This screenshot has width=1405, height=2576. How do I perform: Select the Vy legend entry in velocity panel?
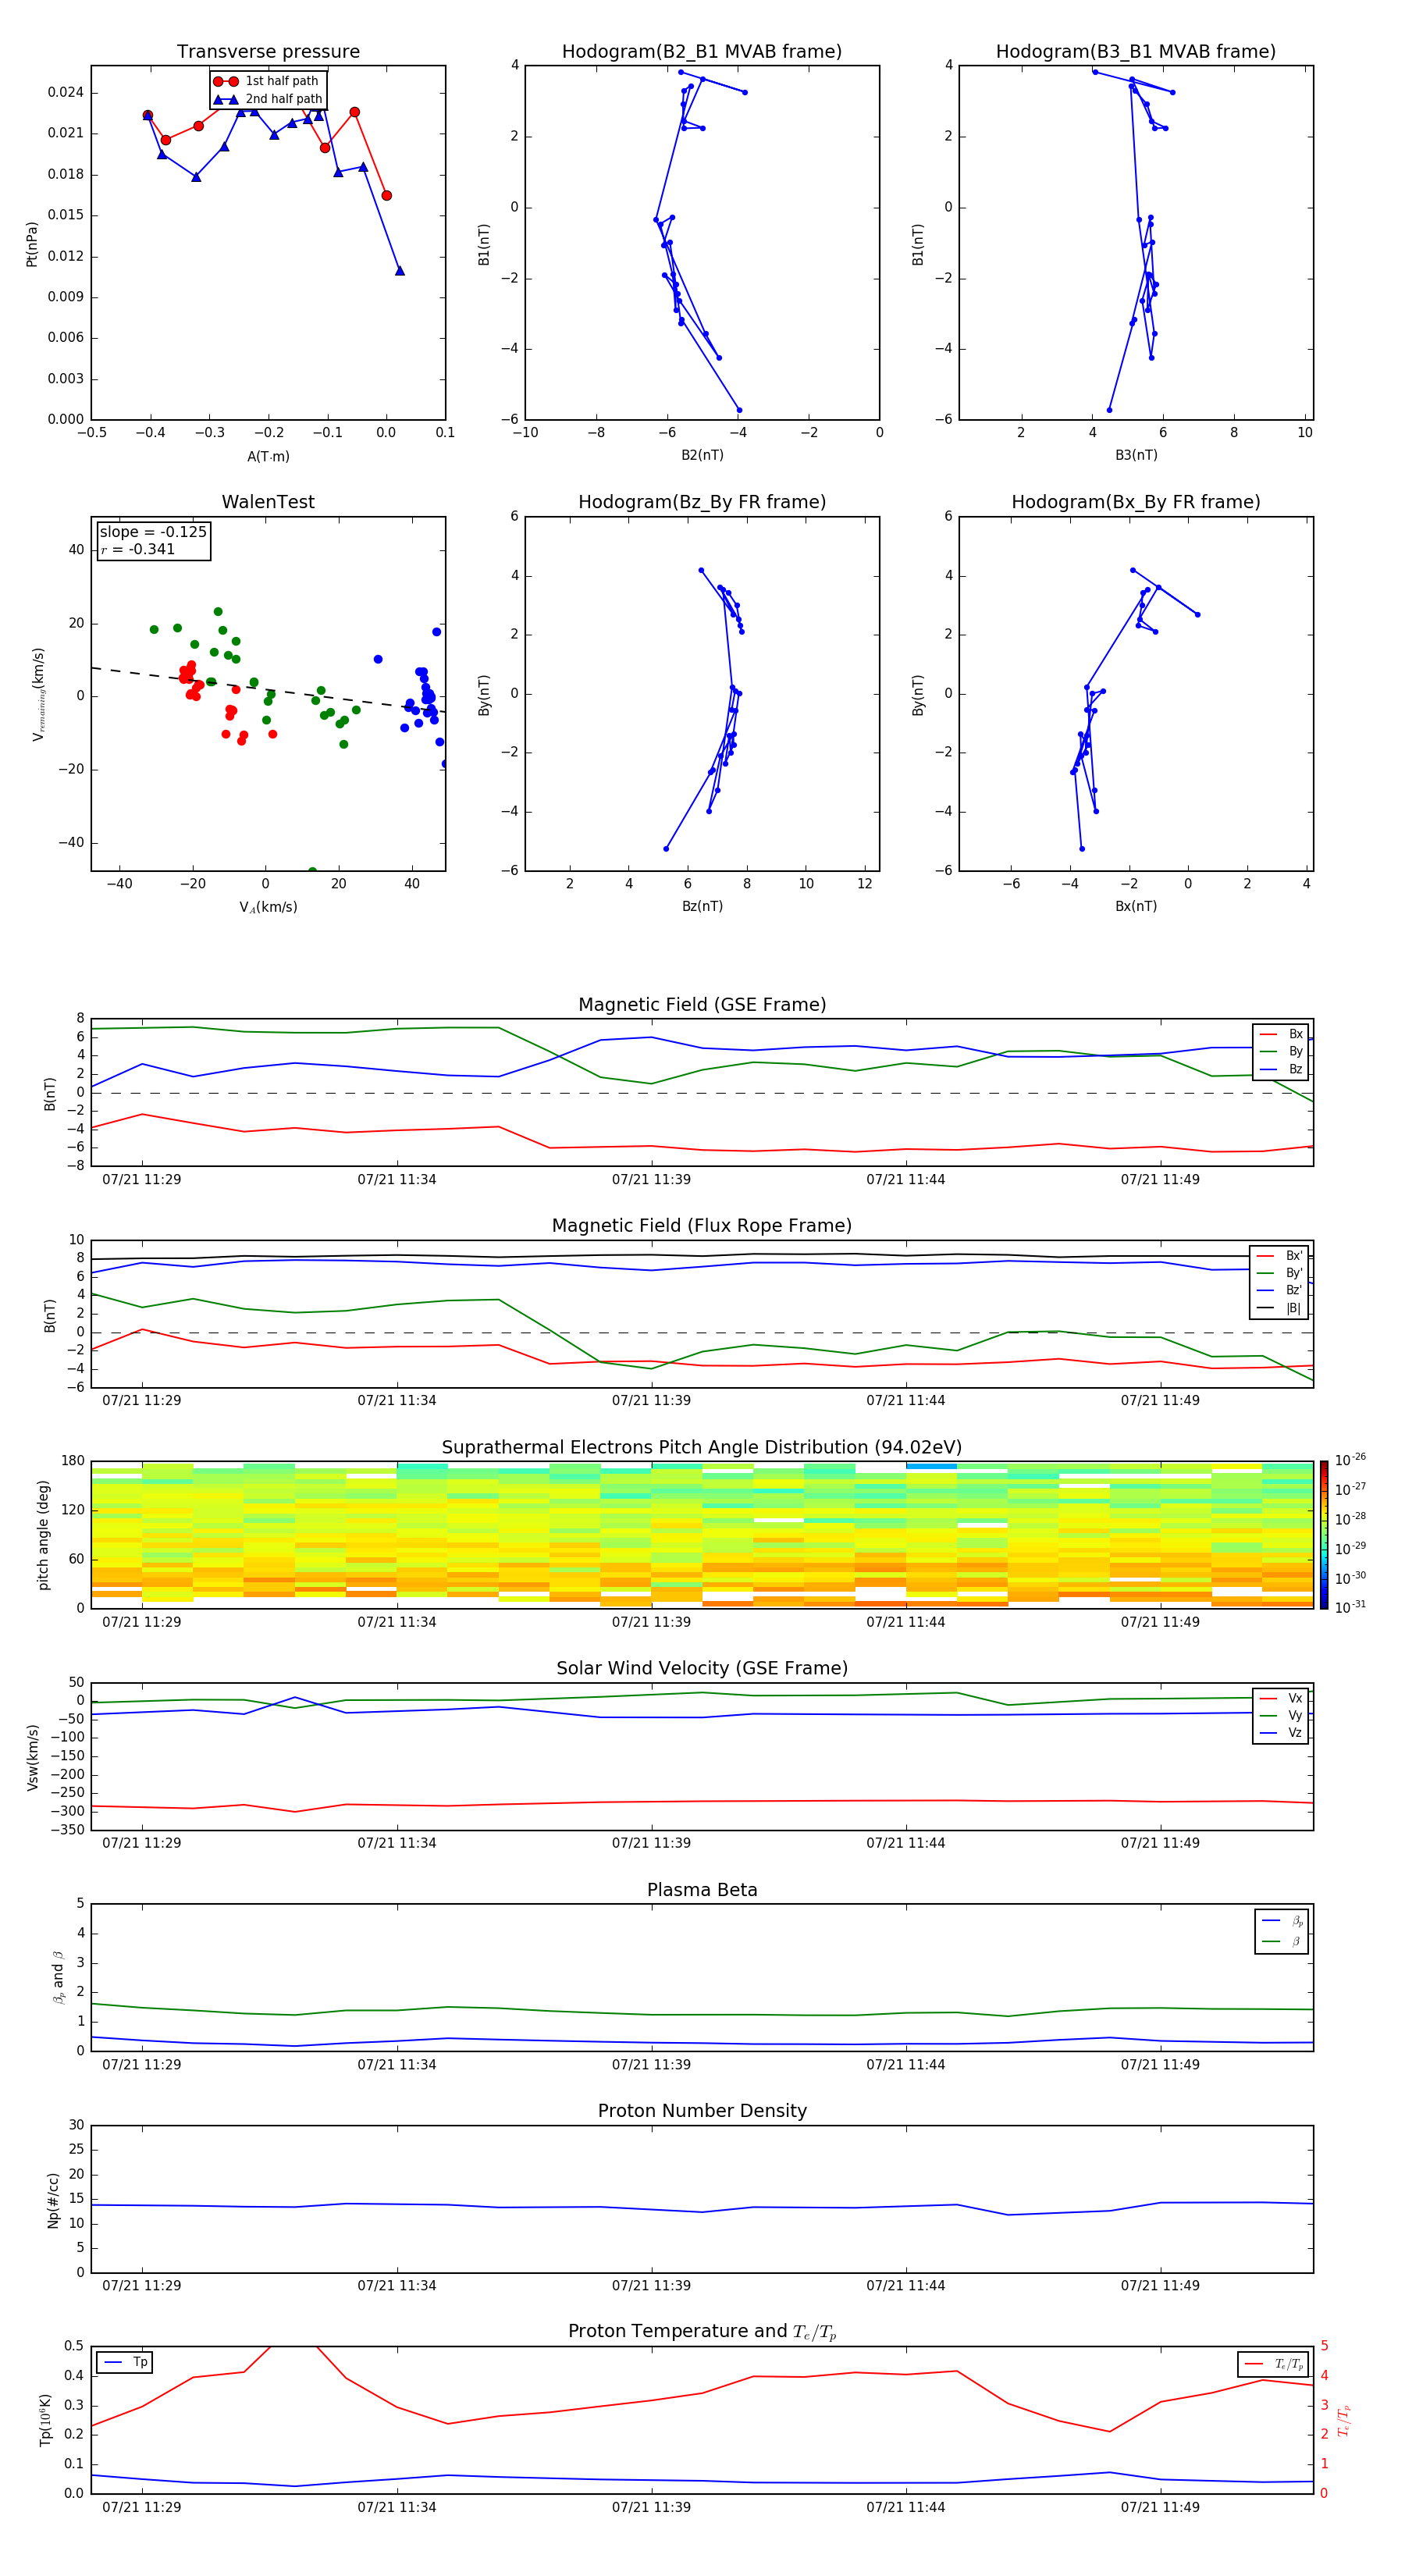[1281, 1715]
